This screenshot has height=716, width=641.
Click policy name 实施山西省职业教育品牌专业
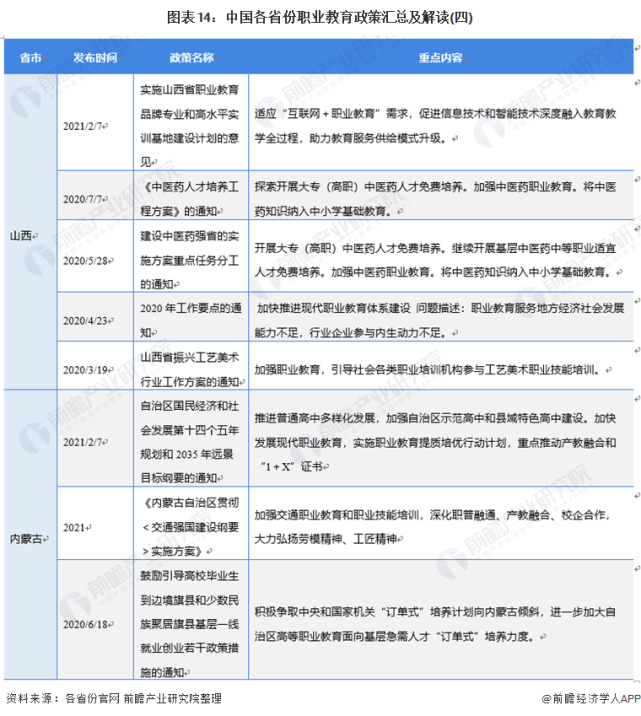pyautogui.click(x=189, y=126)
